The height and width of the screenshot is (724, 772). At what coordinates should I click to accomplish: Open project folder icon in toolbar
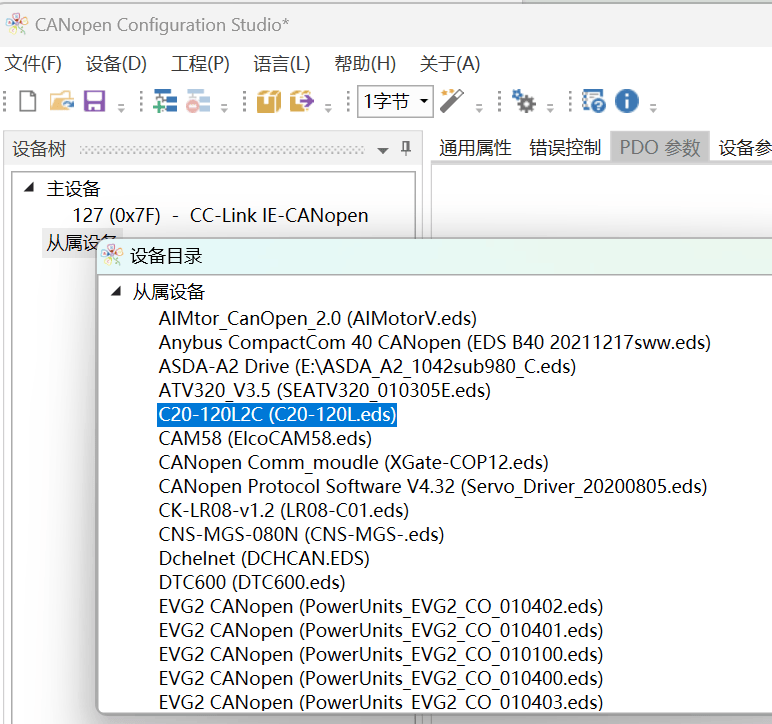pyautogui.click(x=62, y=101)
